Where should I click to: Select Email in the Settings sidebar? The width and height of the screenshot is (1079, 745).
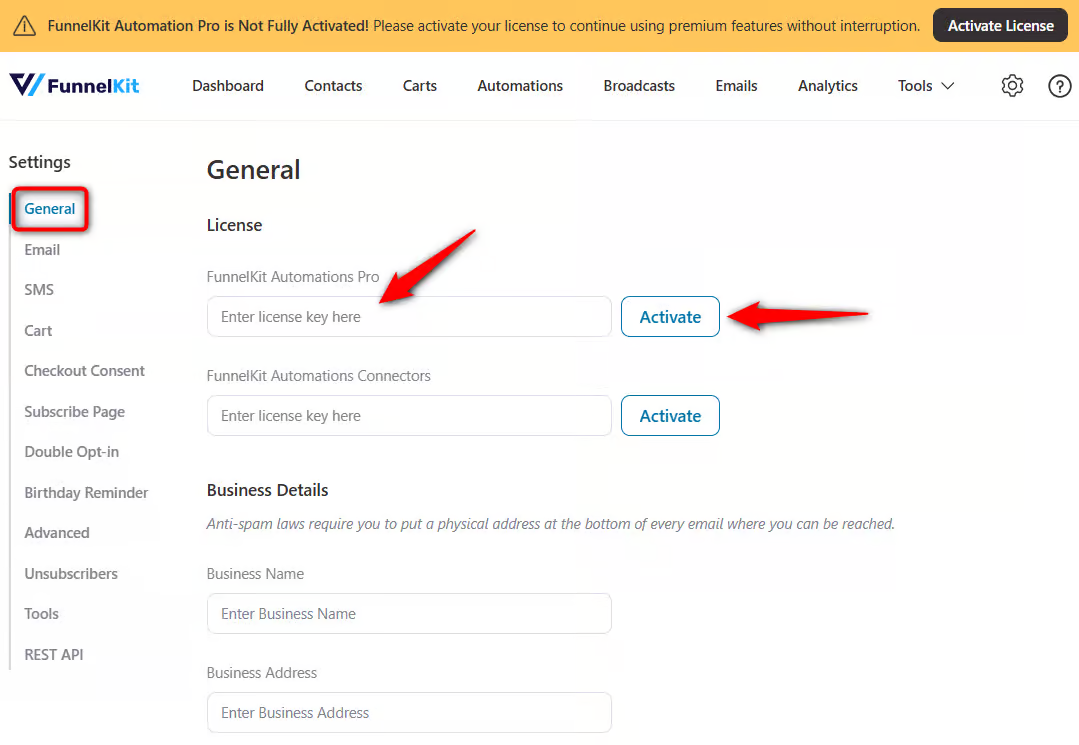(x=42, y=249)
